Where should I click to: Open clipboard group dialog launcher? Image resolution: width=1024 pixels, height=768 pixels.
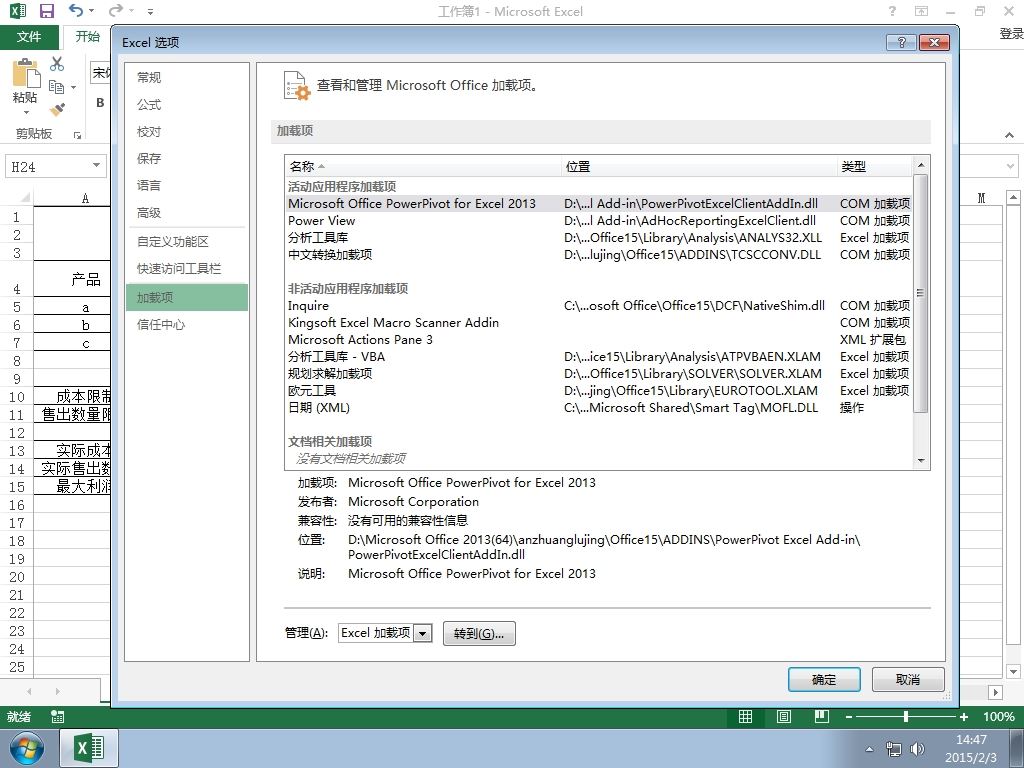click(x=78, y=135)
